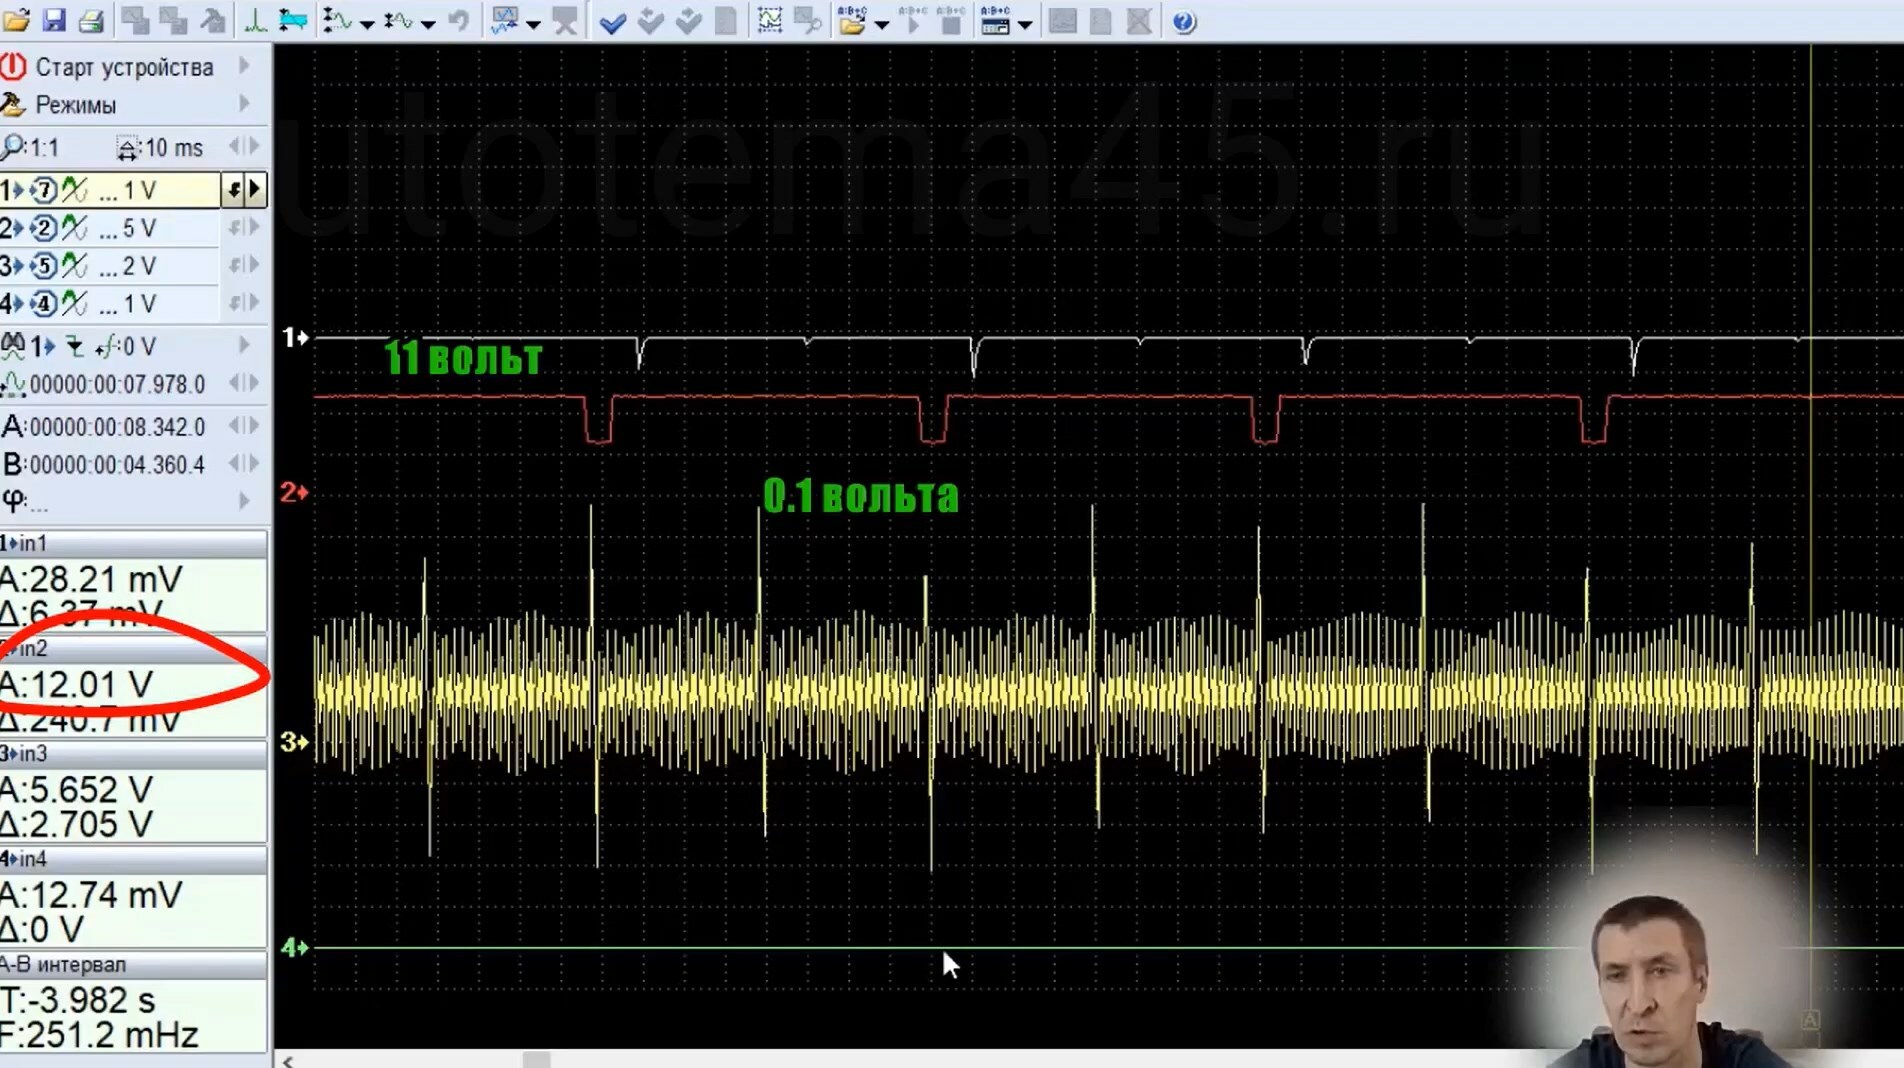Click the green signal-spike marker icon
This screenshot has height=1068, width=1904.
(x=255, y=20)
